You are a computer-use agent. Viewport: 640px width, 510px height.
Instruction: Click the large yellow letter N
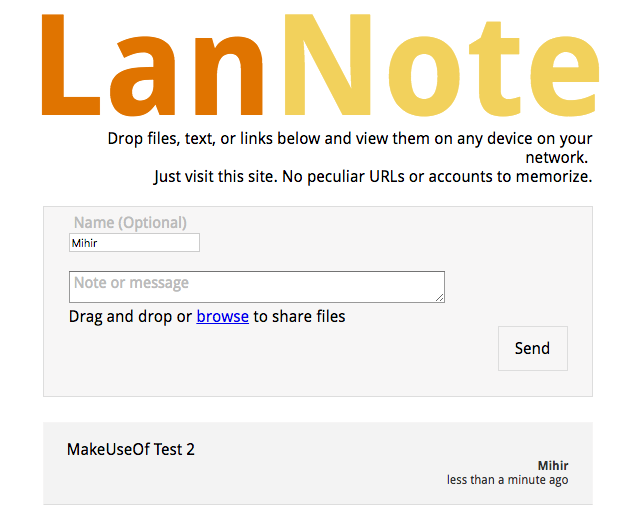[x=327, y=65]
